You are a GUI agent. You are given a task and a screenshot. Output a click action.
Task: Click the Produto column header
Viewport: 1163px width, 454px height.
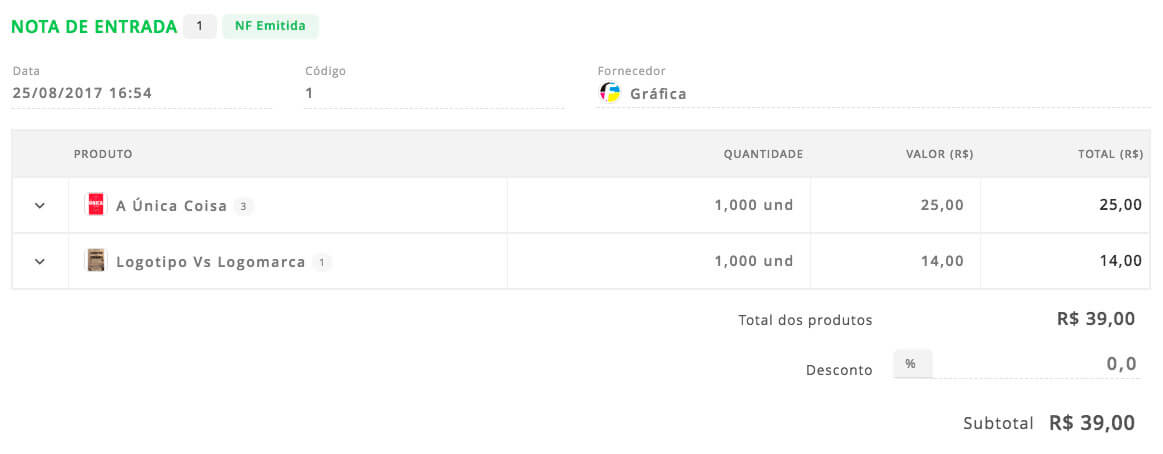[x=103, y=154]
